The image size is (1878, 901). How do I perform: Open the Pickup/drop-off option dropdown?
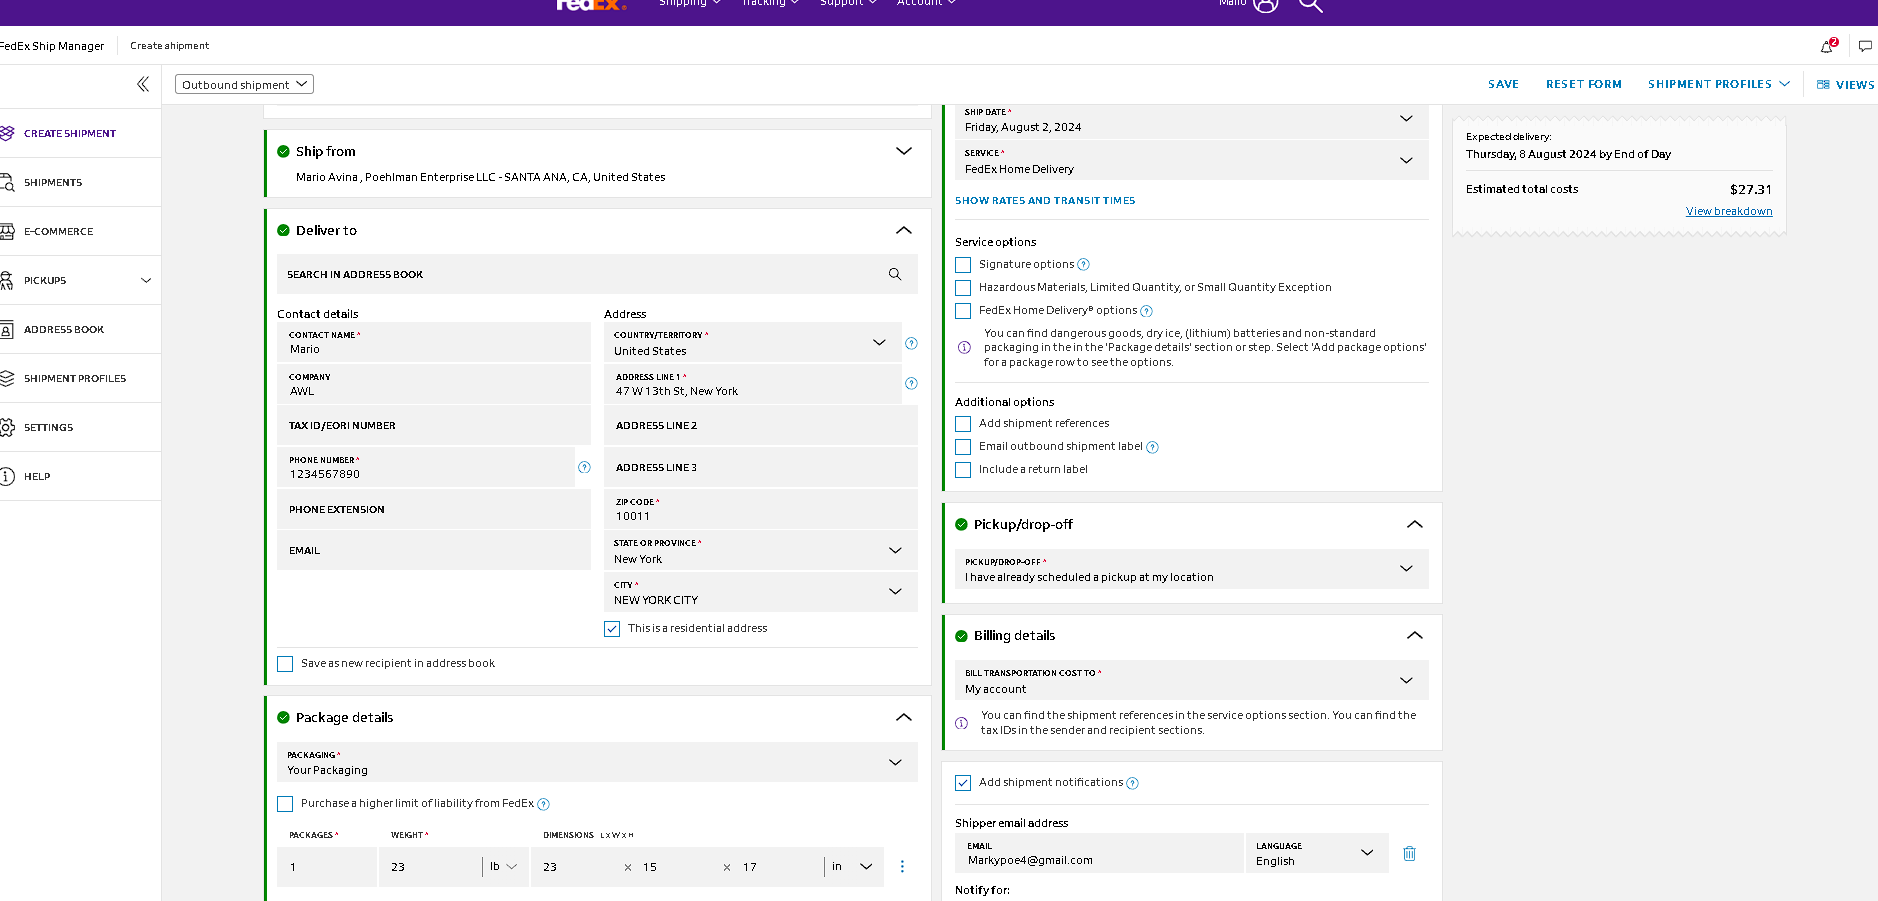point(1191,569)
